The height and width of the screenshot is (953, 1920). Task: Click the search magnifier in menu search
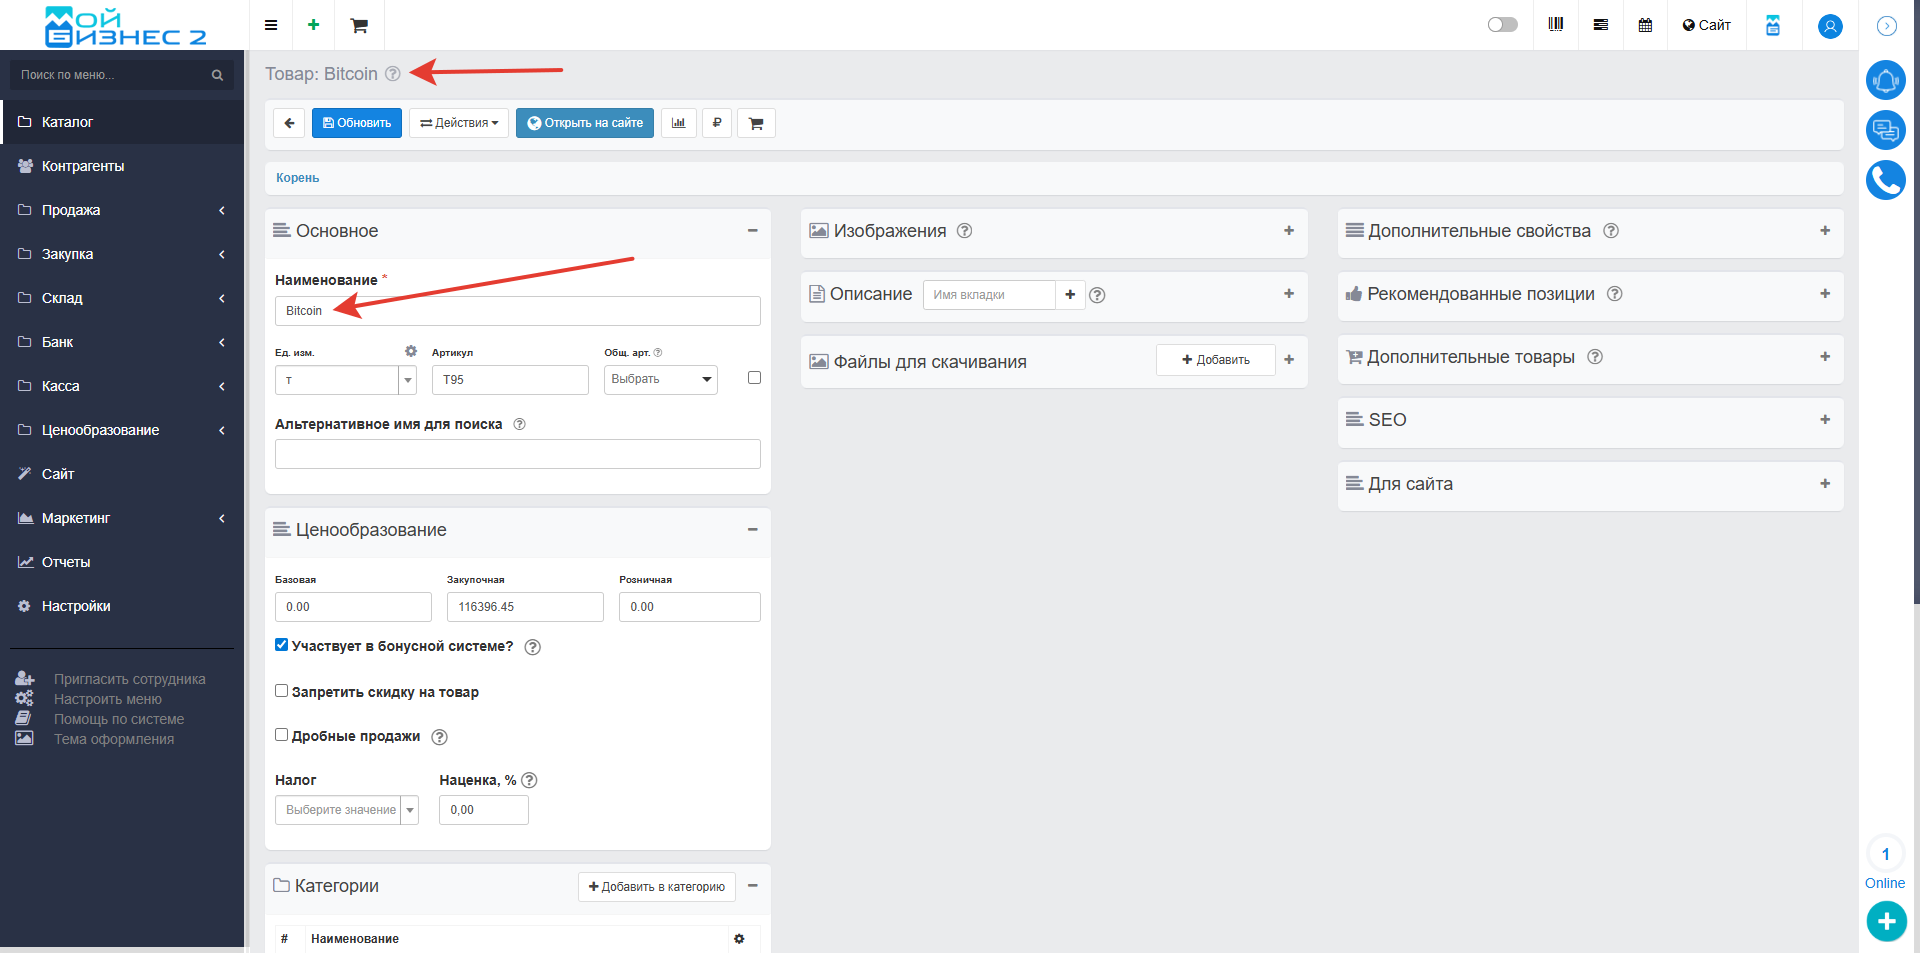coord(217,75)
